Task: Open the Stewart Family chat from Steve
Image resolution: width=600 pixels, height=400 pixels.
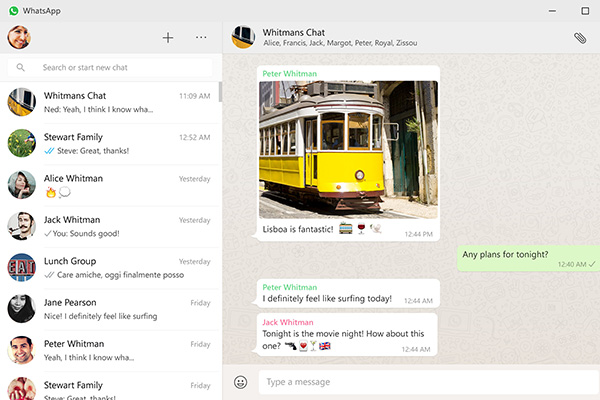Action: pyautogui.click(x=110, y=143)
